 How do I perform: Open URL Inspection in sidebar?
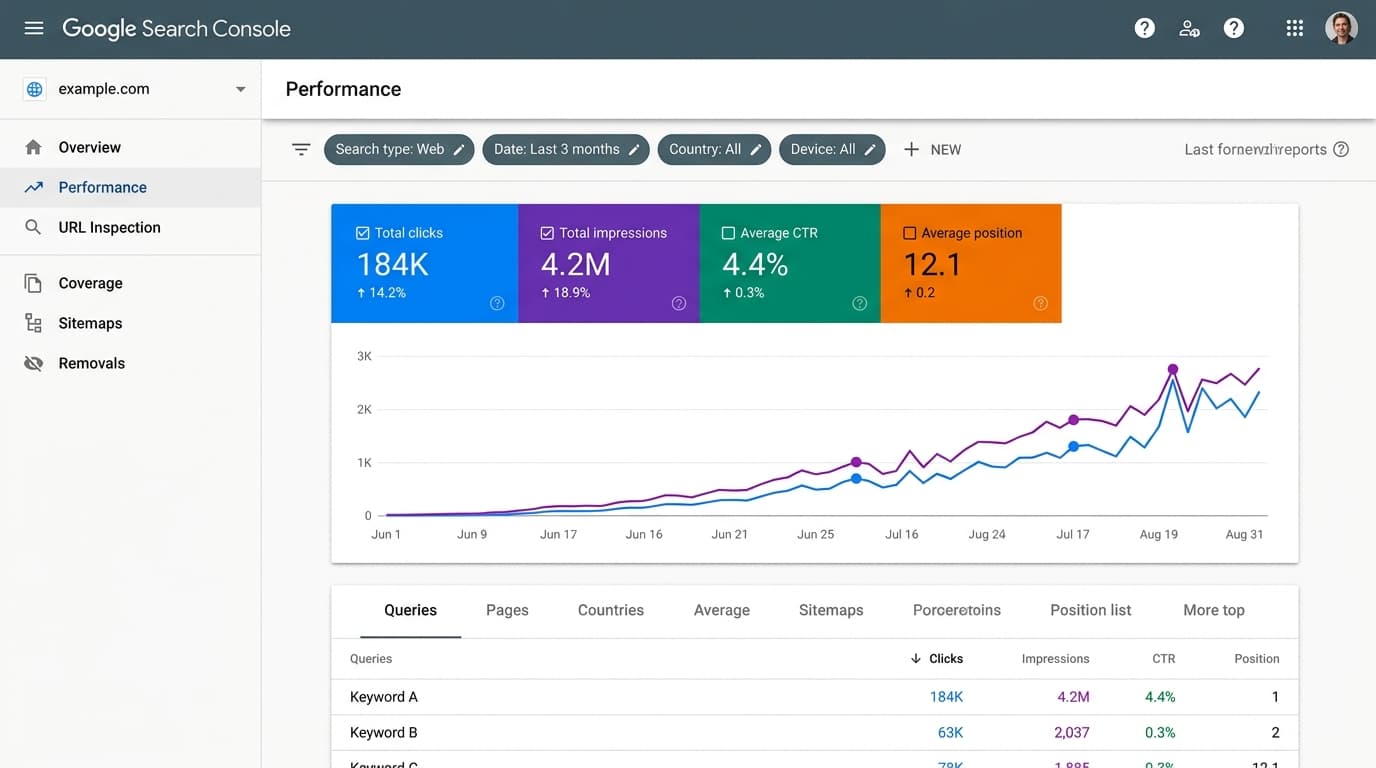coord(130,227)
